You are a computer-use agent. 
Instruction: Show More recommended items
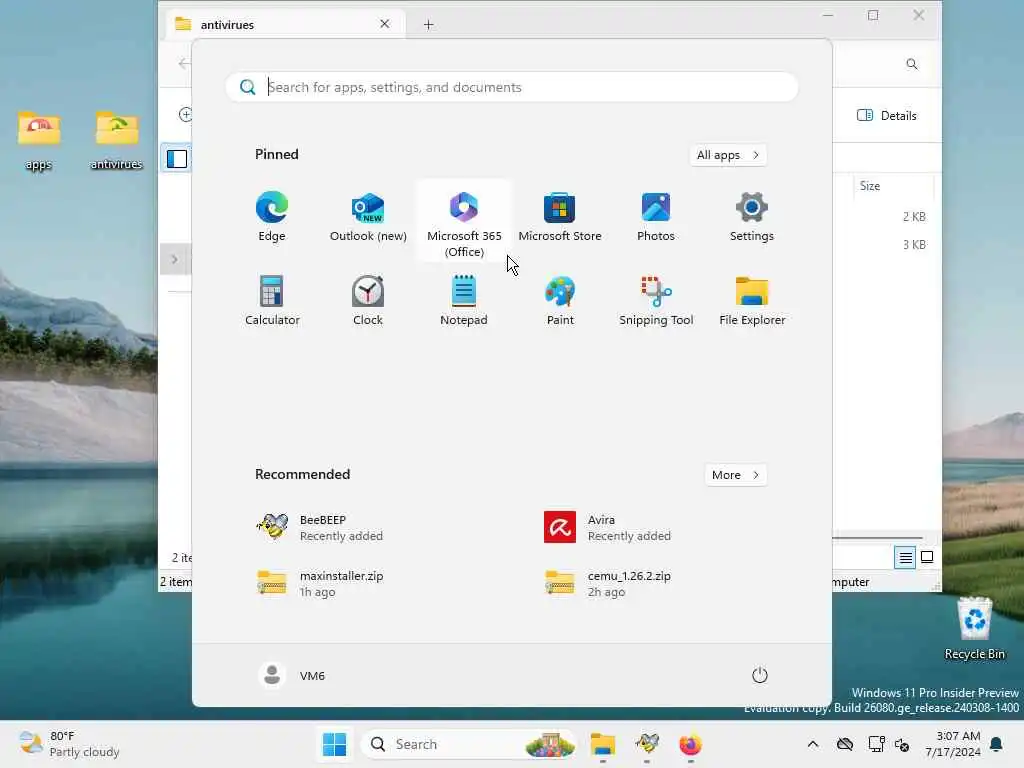coord(735,475)
